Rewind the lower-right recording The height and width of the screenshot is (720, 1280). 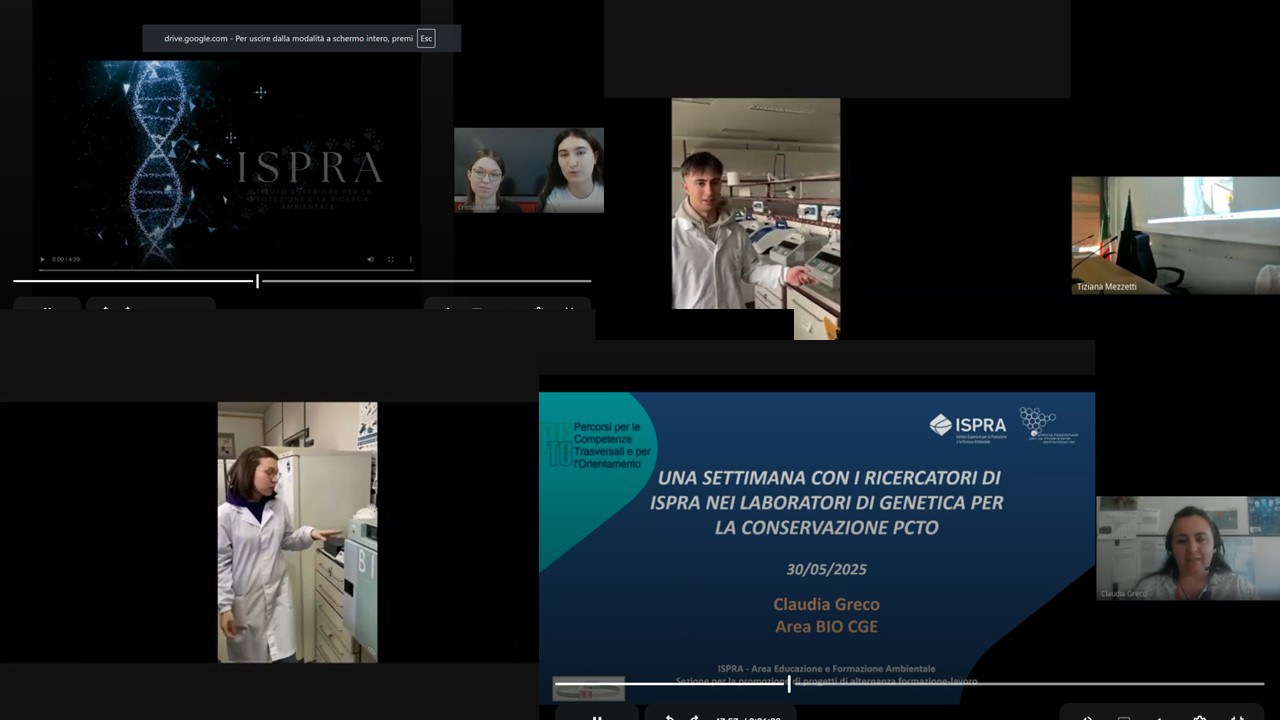click(x=668, y=715)
